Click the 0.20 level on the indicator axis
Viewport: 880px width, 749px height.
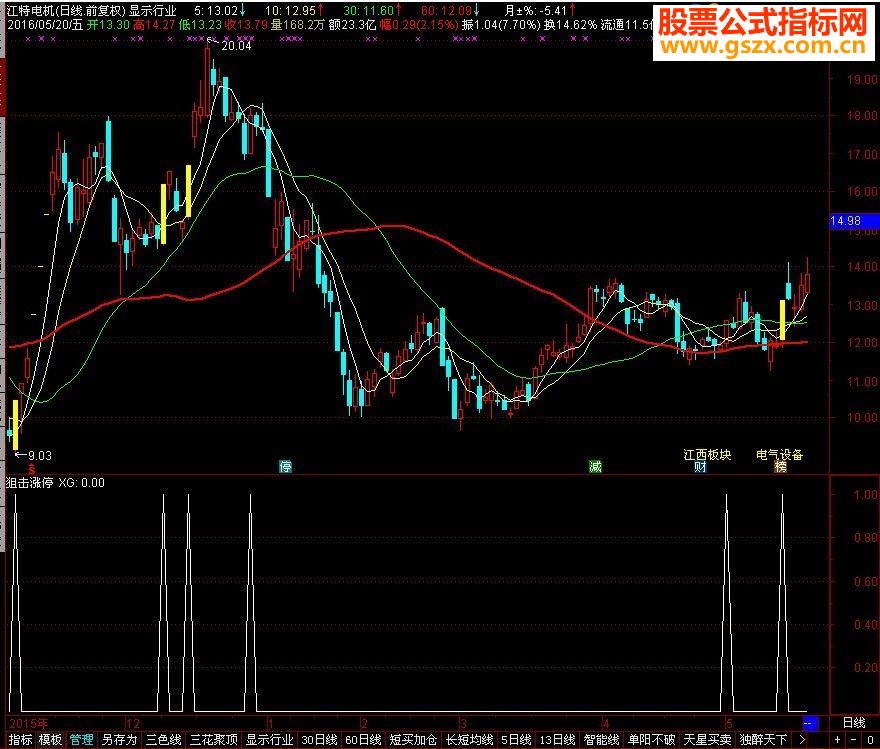865,668
